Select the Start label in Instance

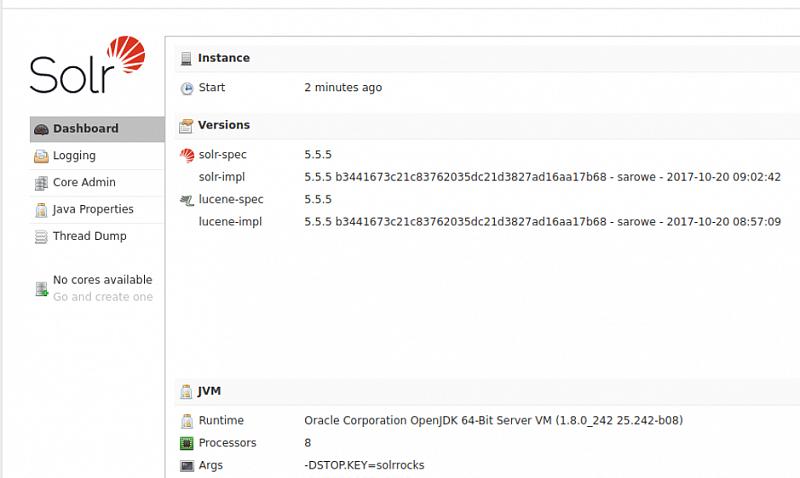(212, 87)
